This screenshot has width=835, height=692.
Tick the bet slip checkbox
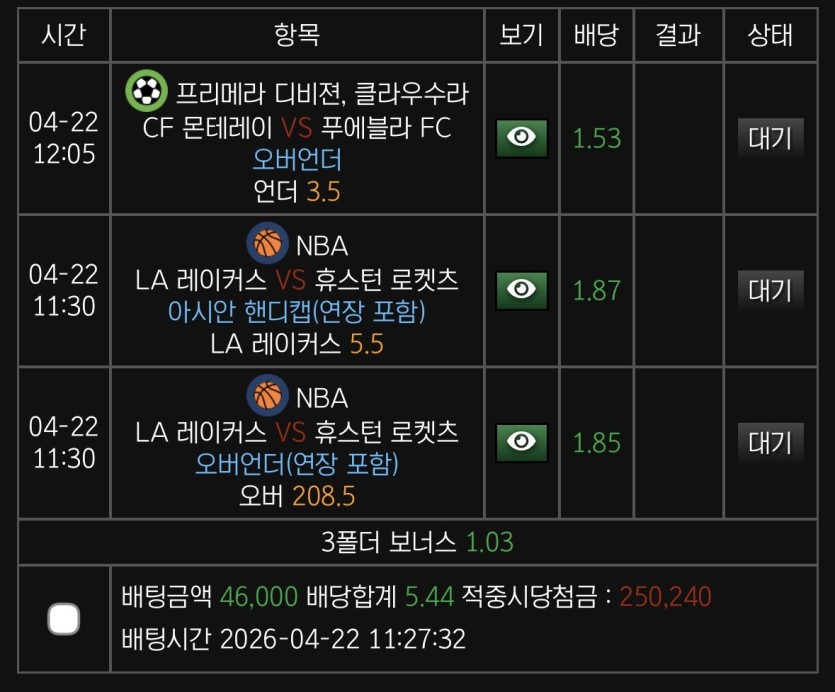tap(64, 619)
